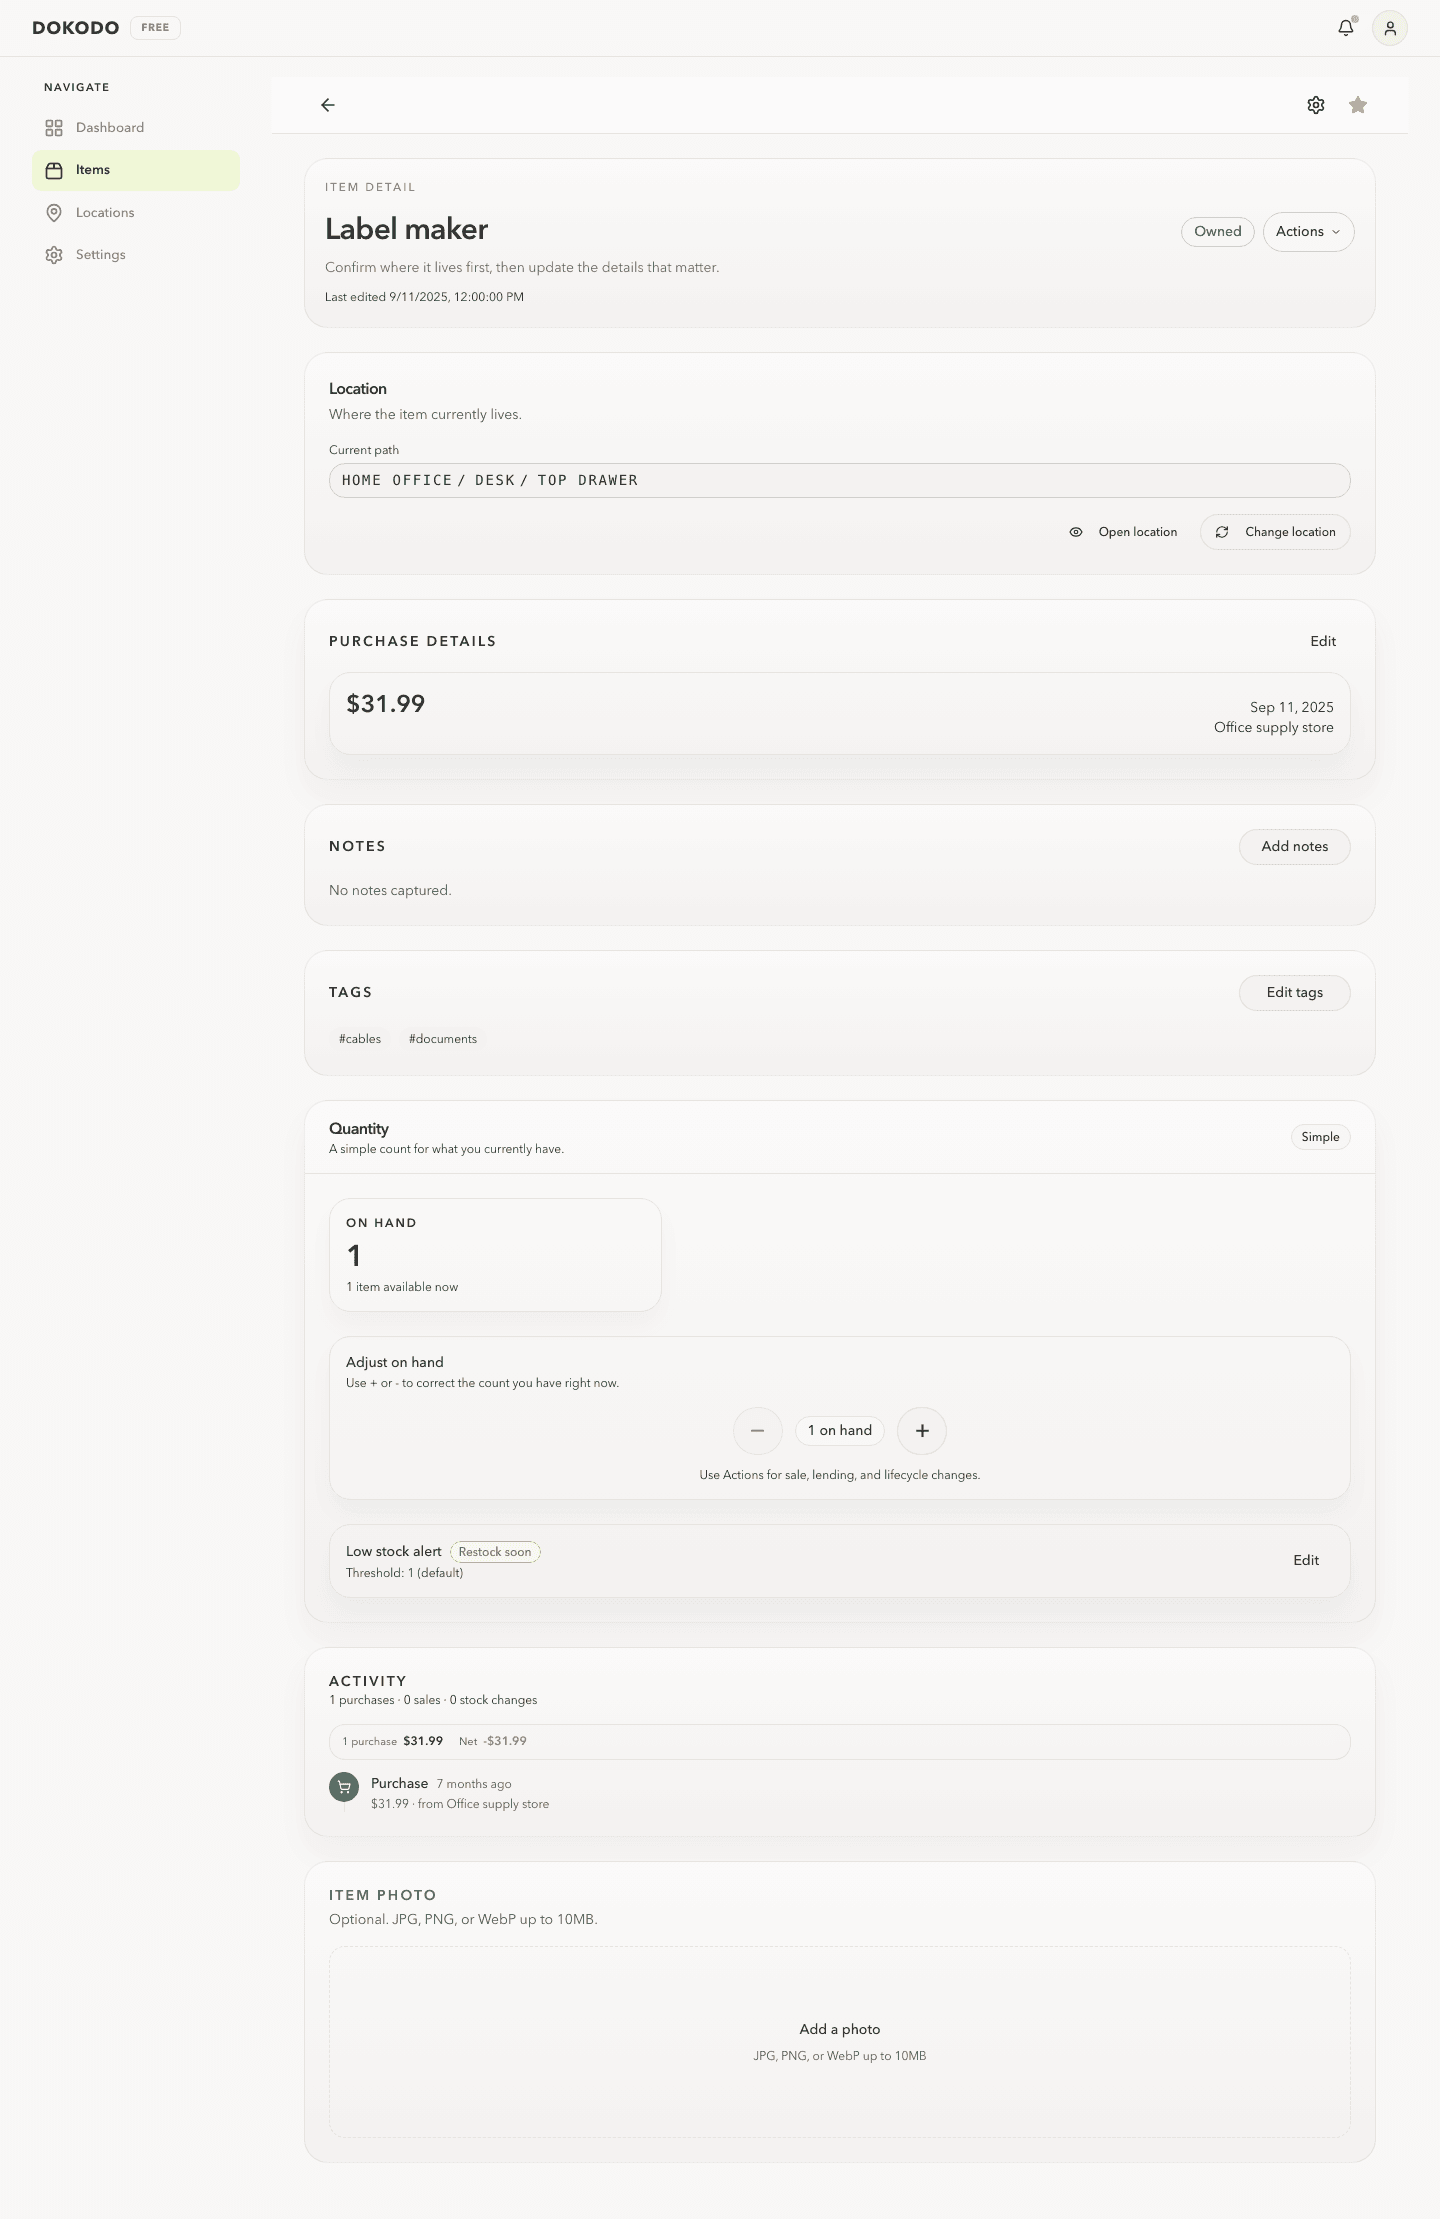Select the #cables tag

(360, 1039)
